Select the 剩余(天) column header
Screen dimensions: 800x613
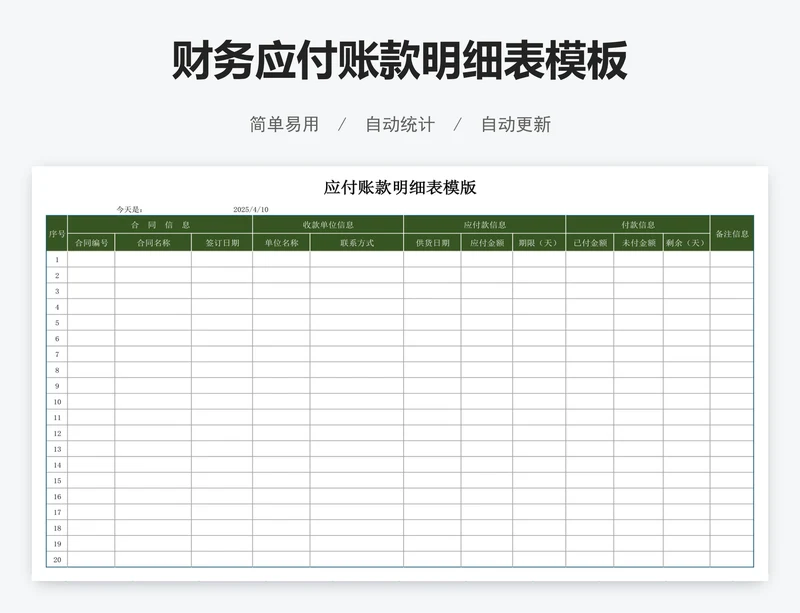point(686,243)
